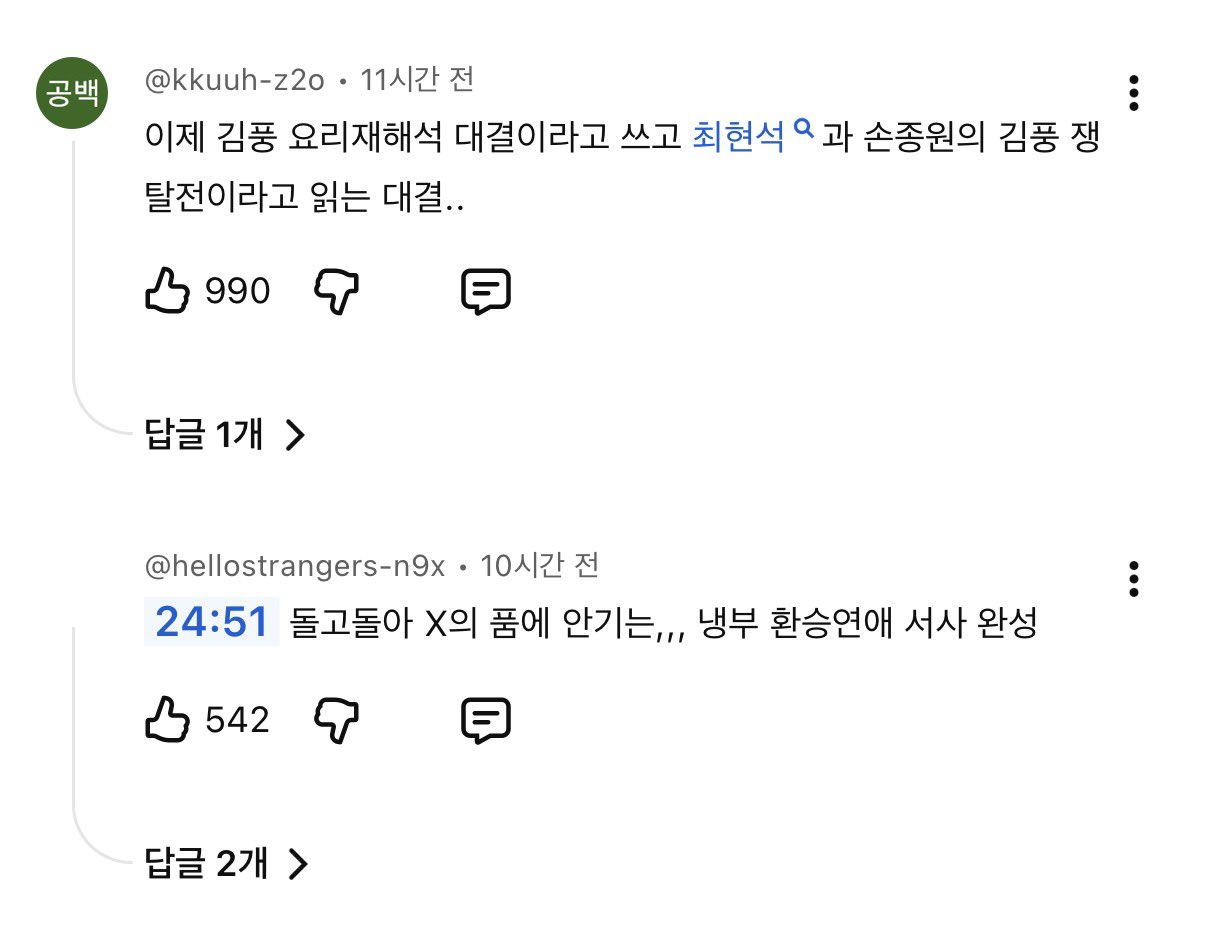The height and width of the screenshot is (936, 1206).
Task: Click reply icon under @hellostrangers-n9x's comment
Action: [x=486, y=720]
